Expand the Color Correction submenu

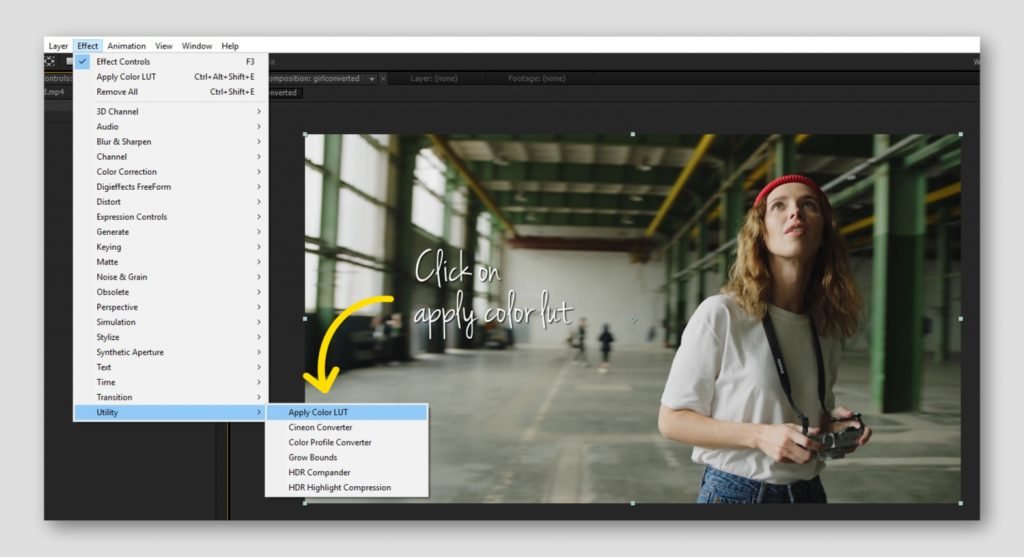126,172
